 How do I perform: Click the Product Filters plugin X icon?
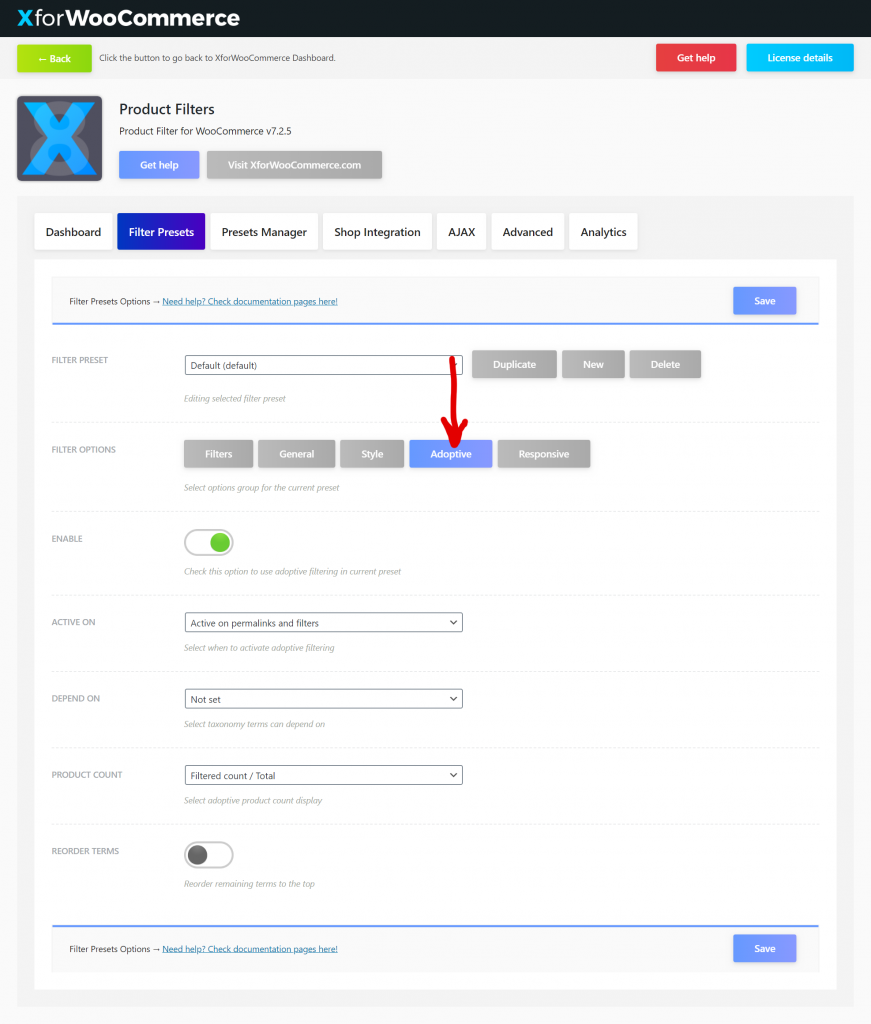(x=59, y=138)
